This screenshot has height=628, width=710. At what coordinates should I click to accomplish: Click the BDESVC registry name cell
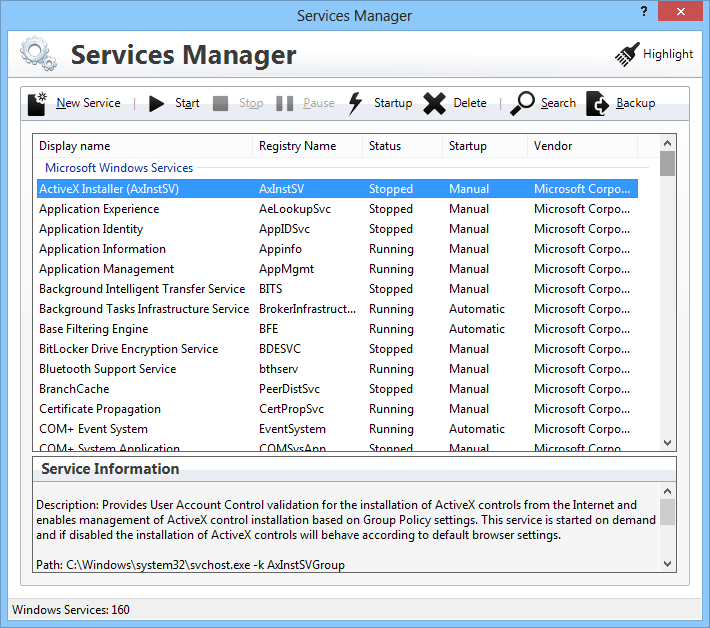[x=280, y=349]
